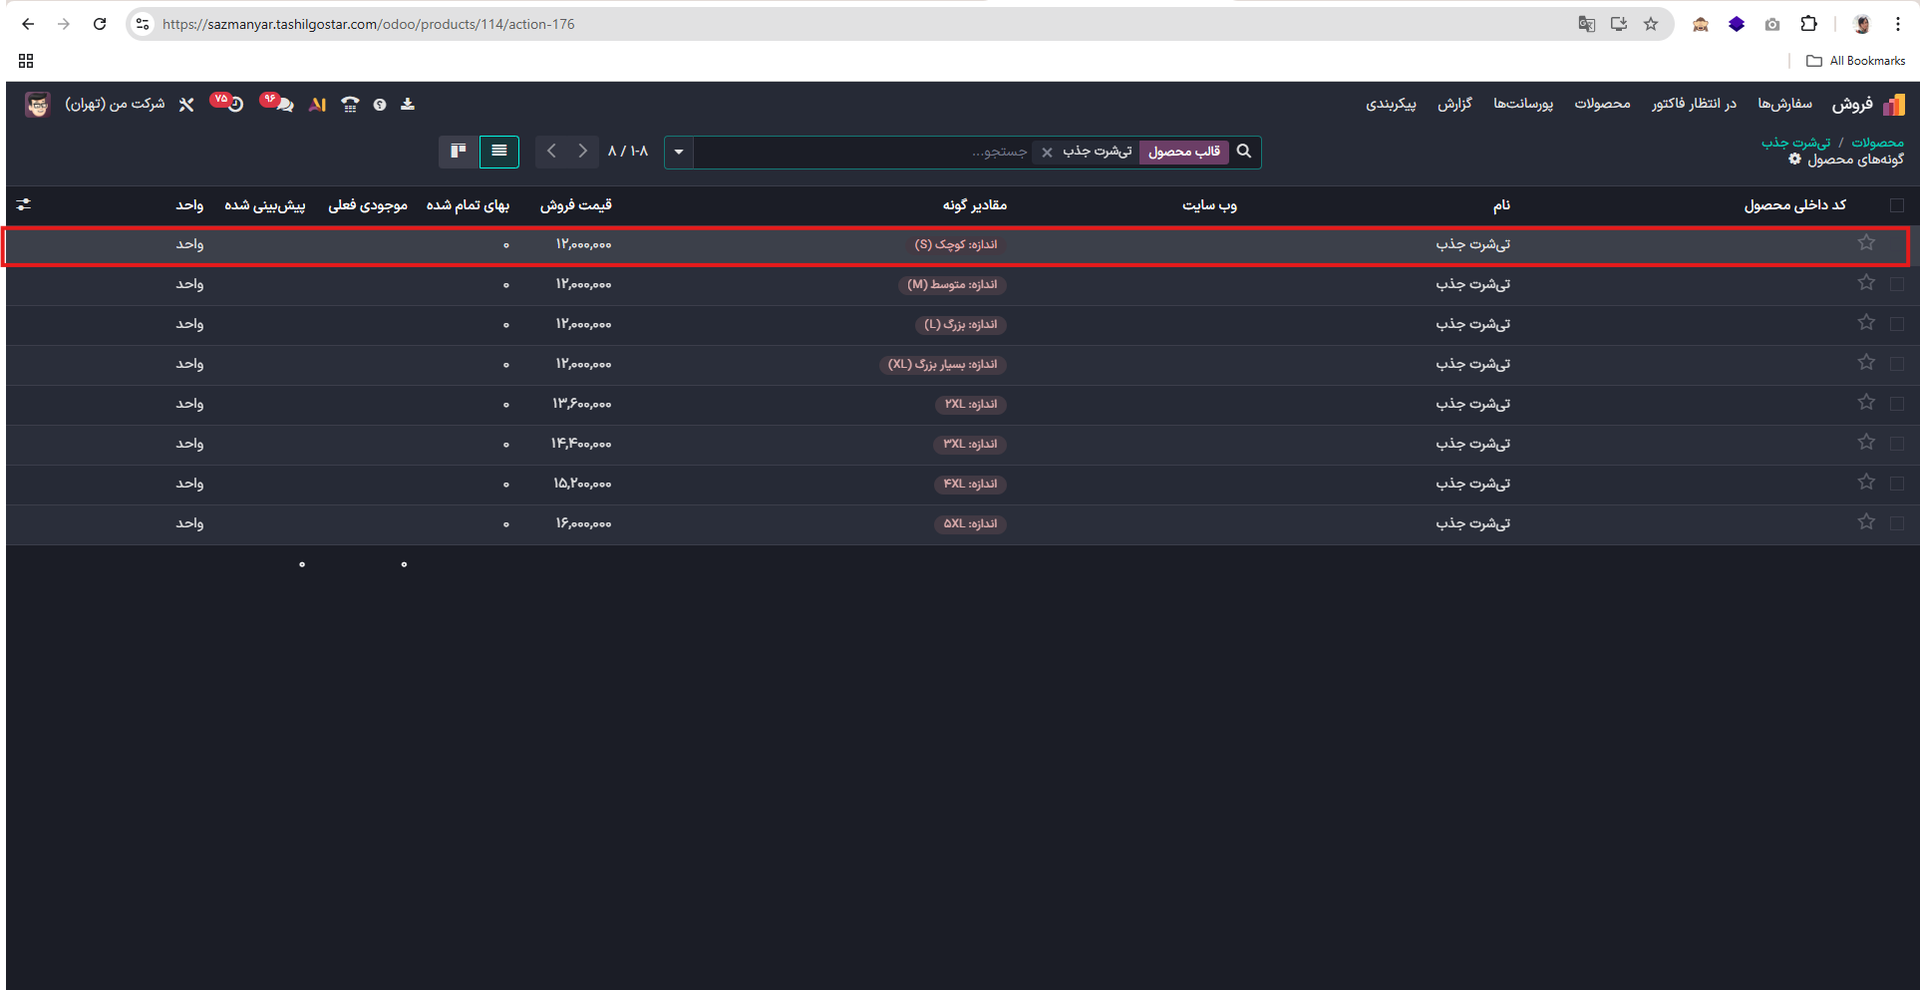Screen dimensions: 1920x990
Task: Check the 4XL variant row
Action: [1897, 484]
